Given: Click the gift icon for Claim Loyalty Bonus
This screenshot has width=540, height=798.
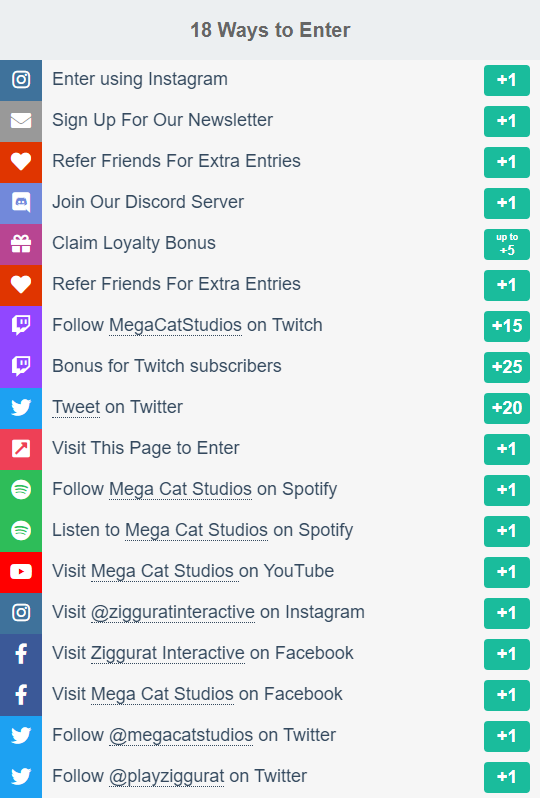Looking at the screenshot, I should [x=21, y=244].
